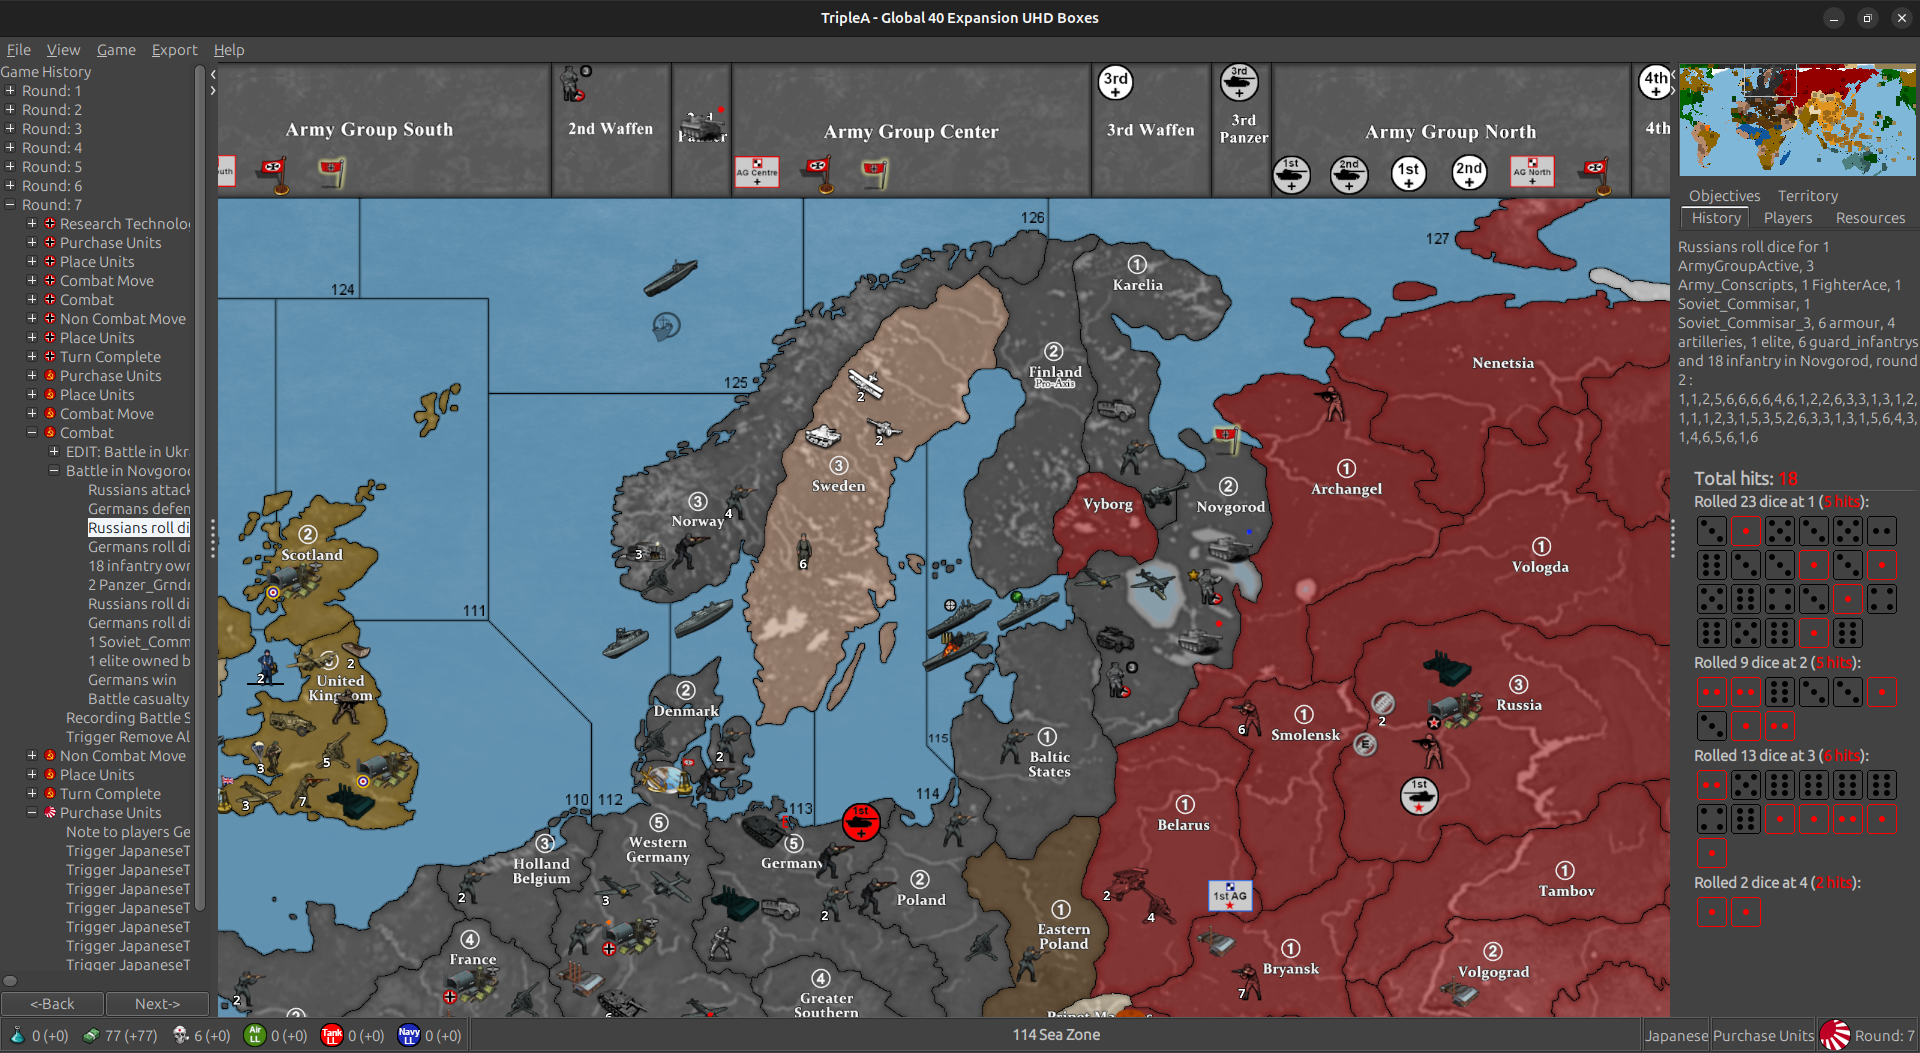
Task: Switch to the Players tab
Action: point(1787,217)
